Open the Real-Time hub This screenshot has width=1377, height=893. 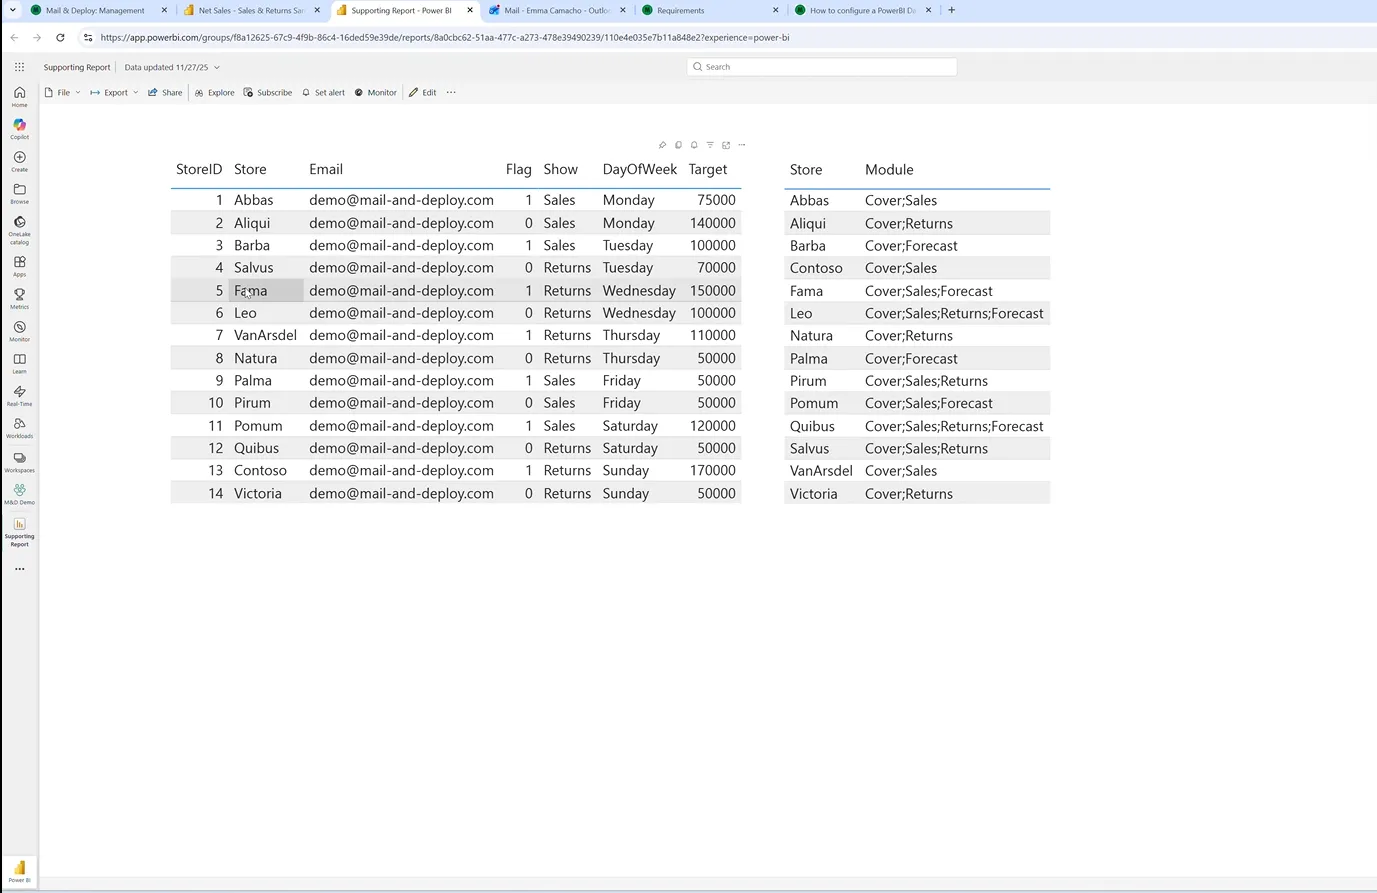coord(19,395)
